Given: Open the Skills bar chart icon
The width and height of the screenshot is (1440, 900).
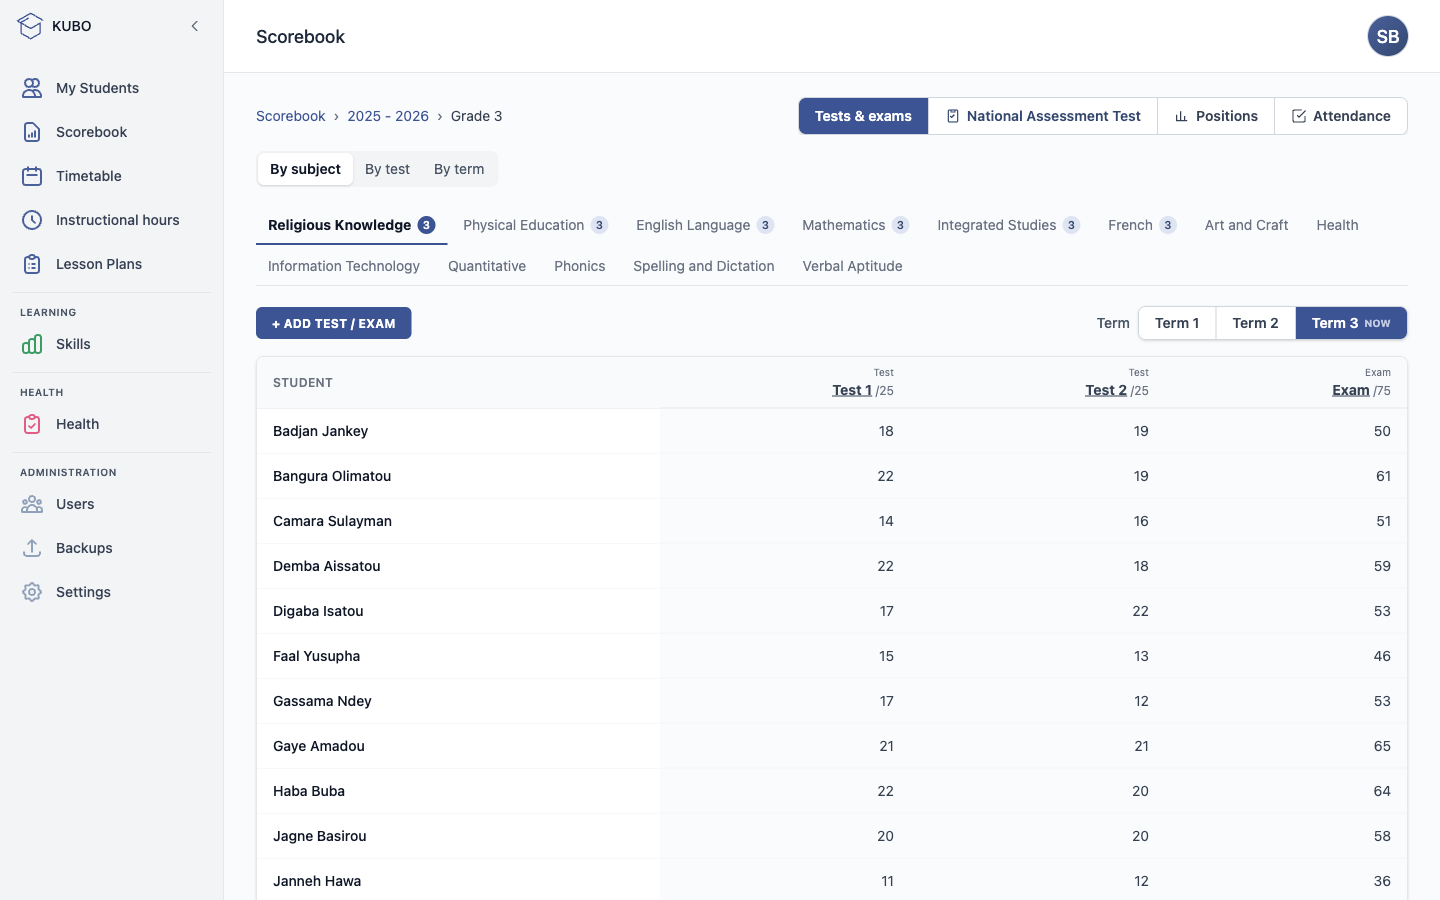Looking at the screenshot, I should pyautogui.click(x=32, y=344).
